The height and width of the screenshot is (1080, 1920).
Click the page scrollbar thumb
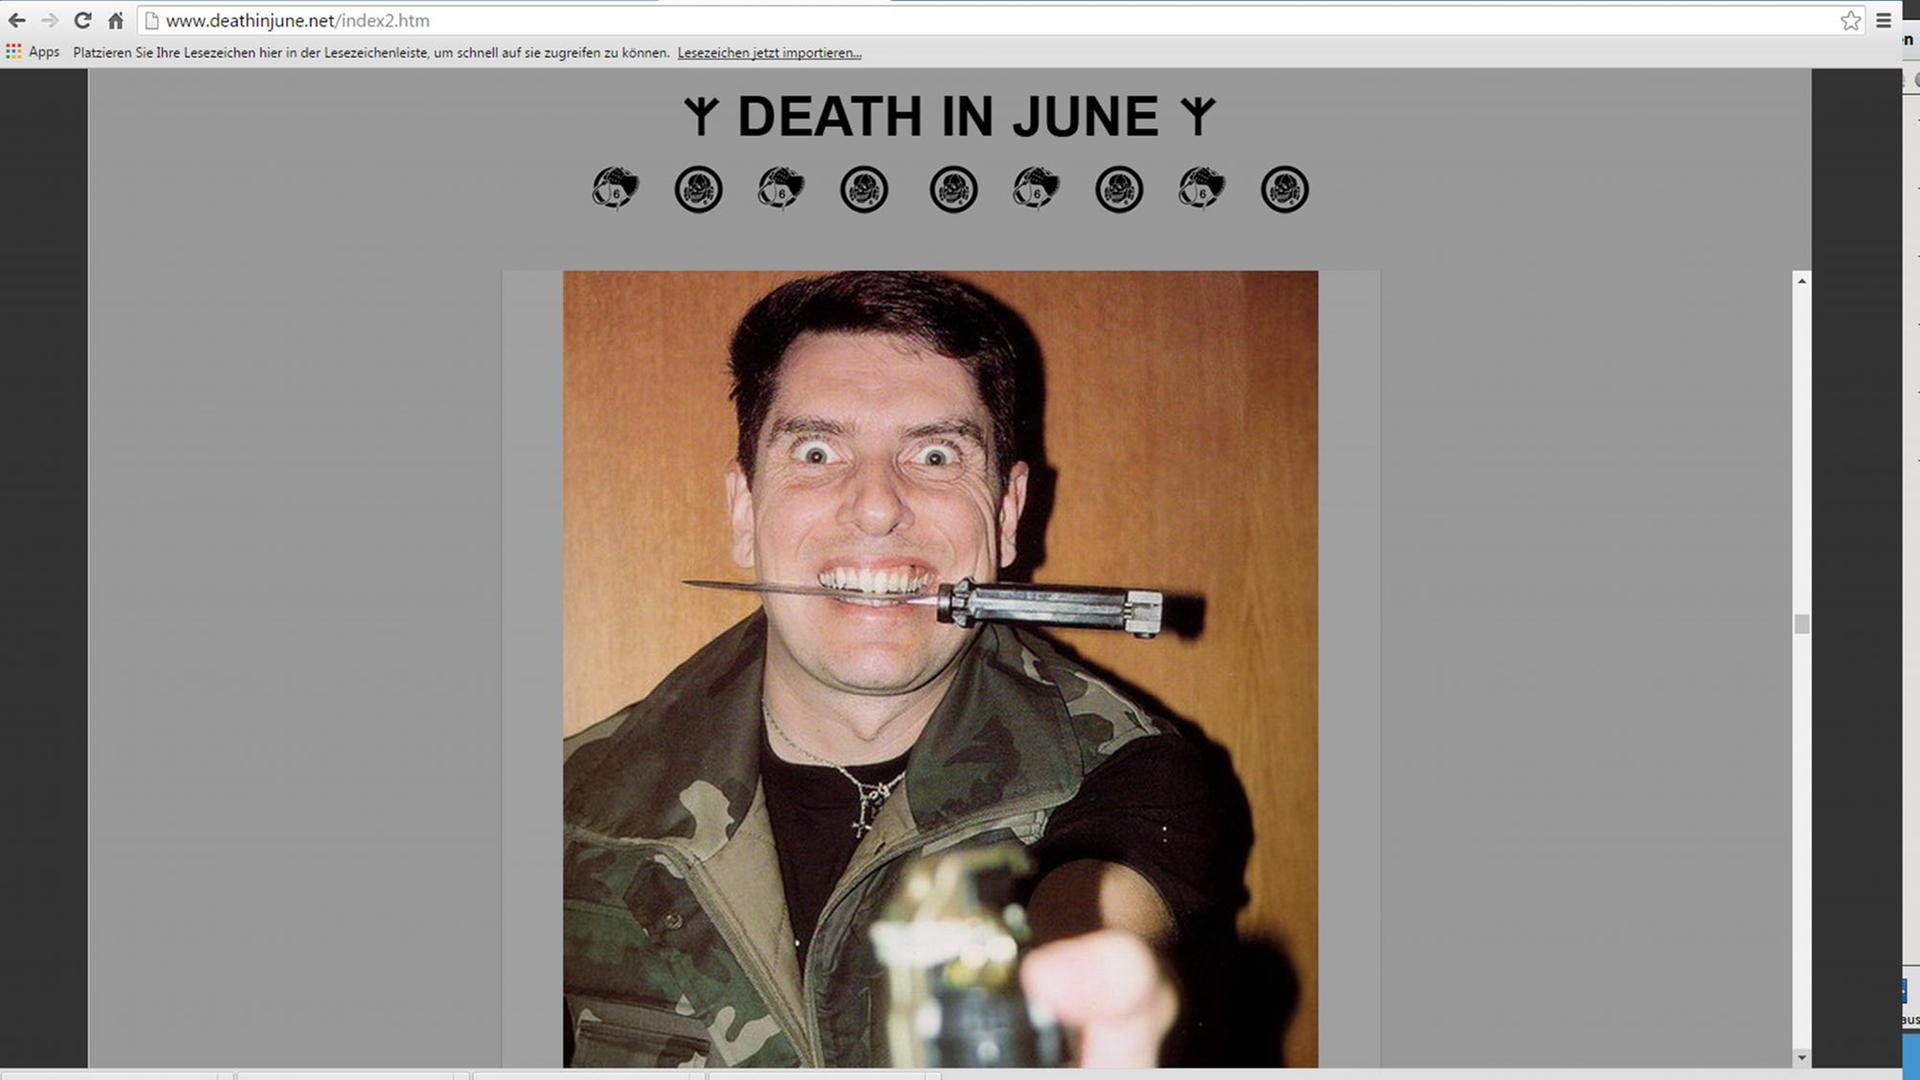point(1802,624)
